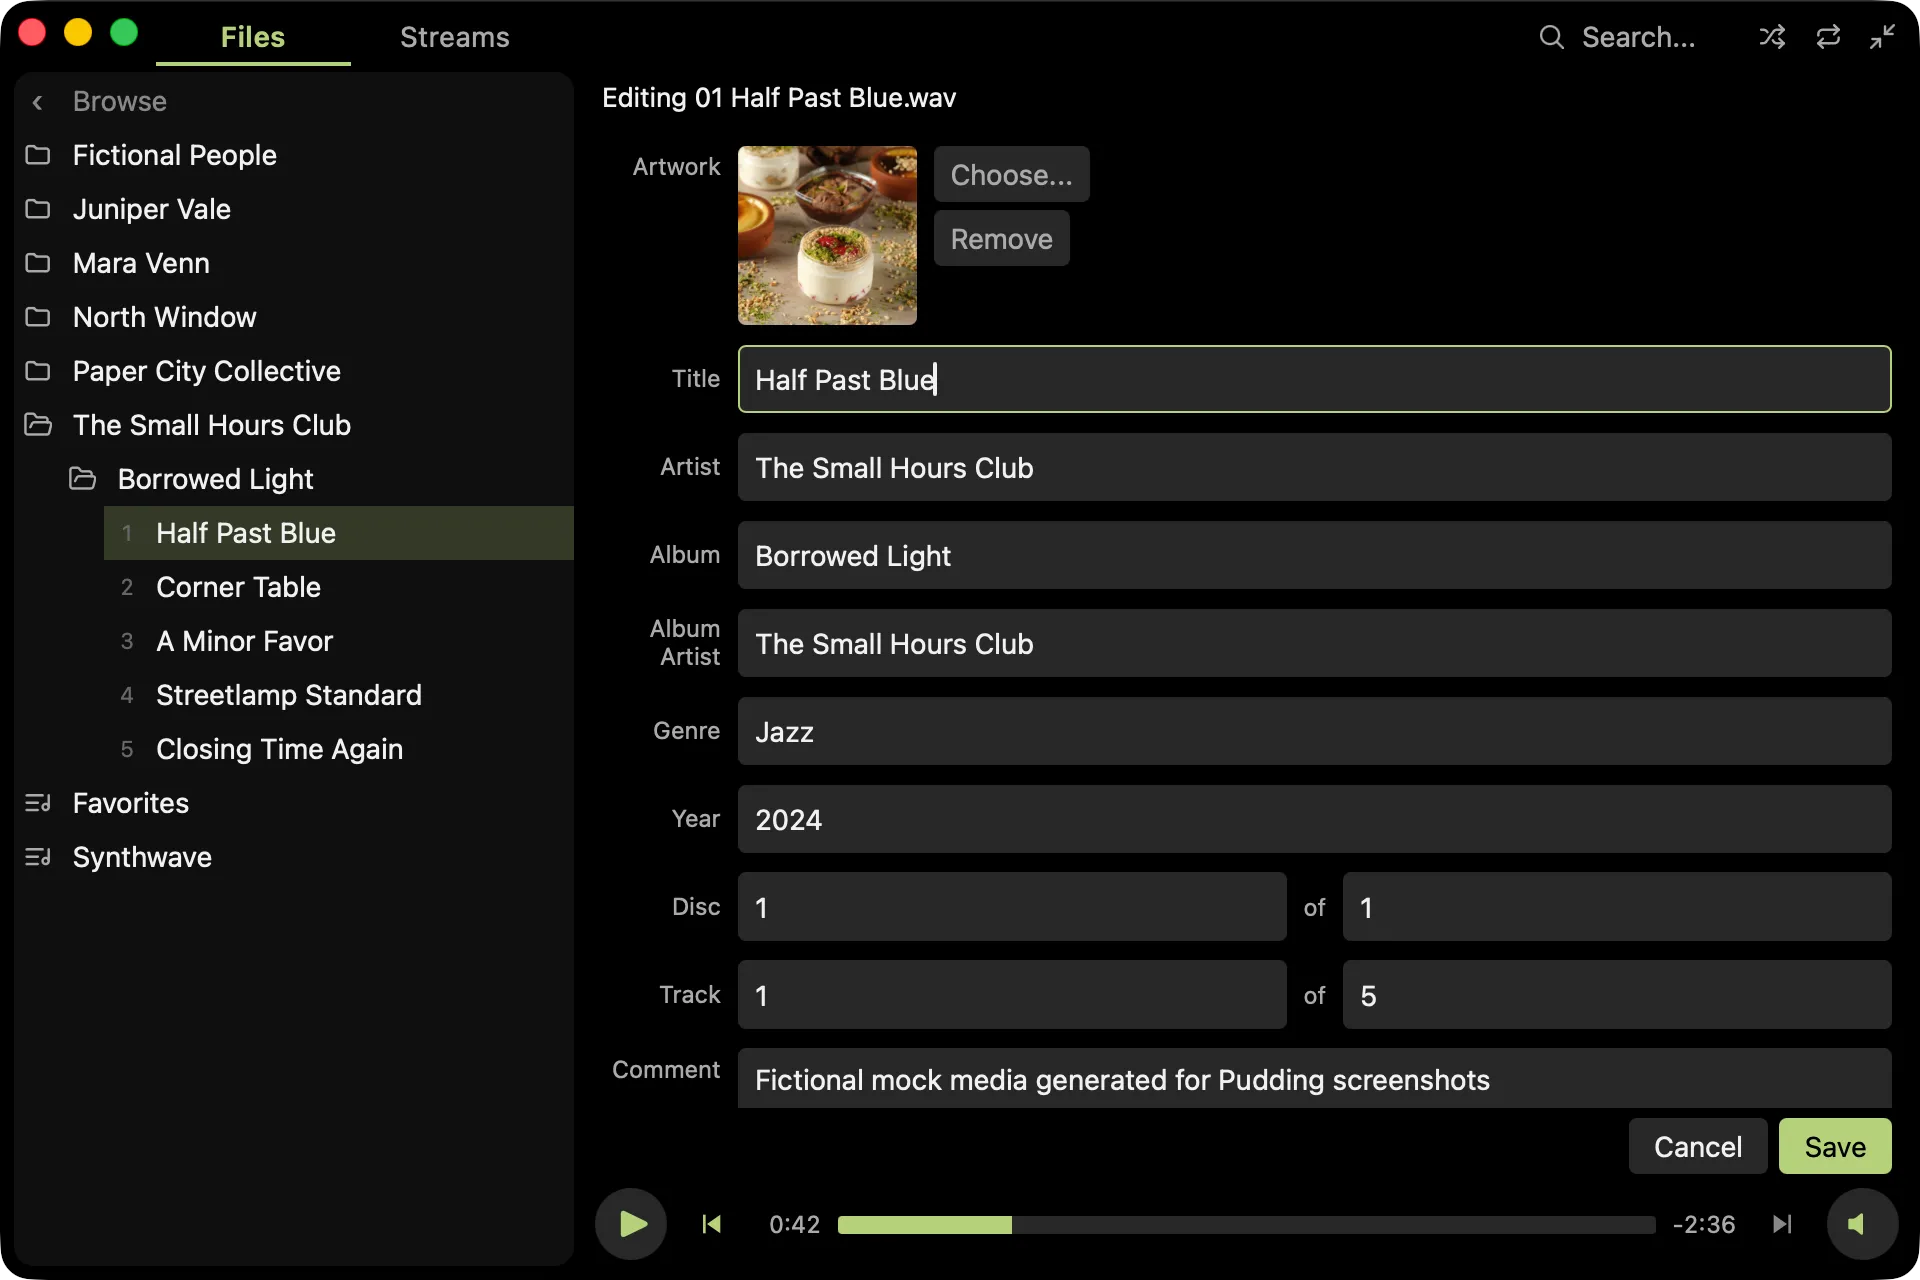Select track Half Past Blue

(339, 533)
